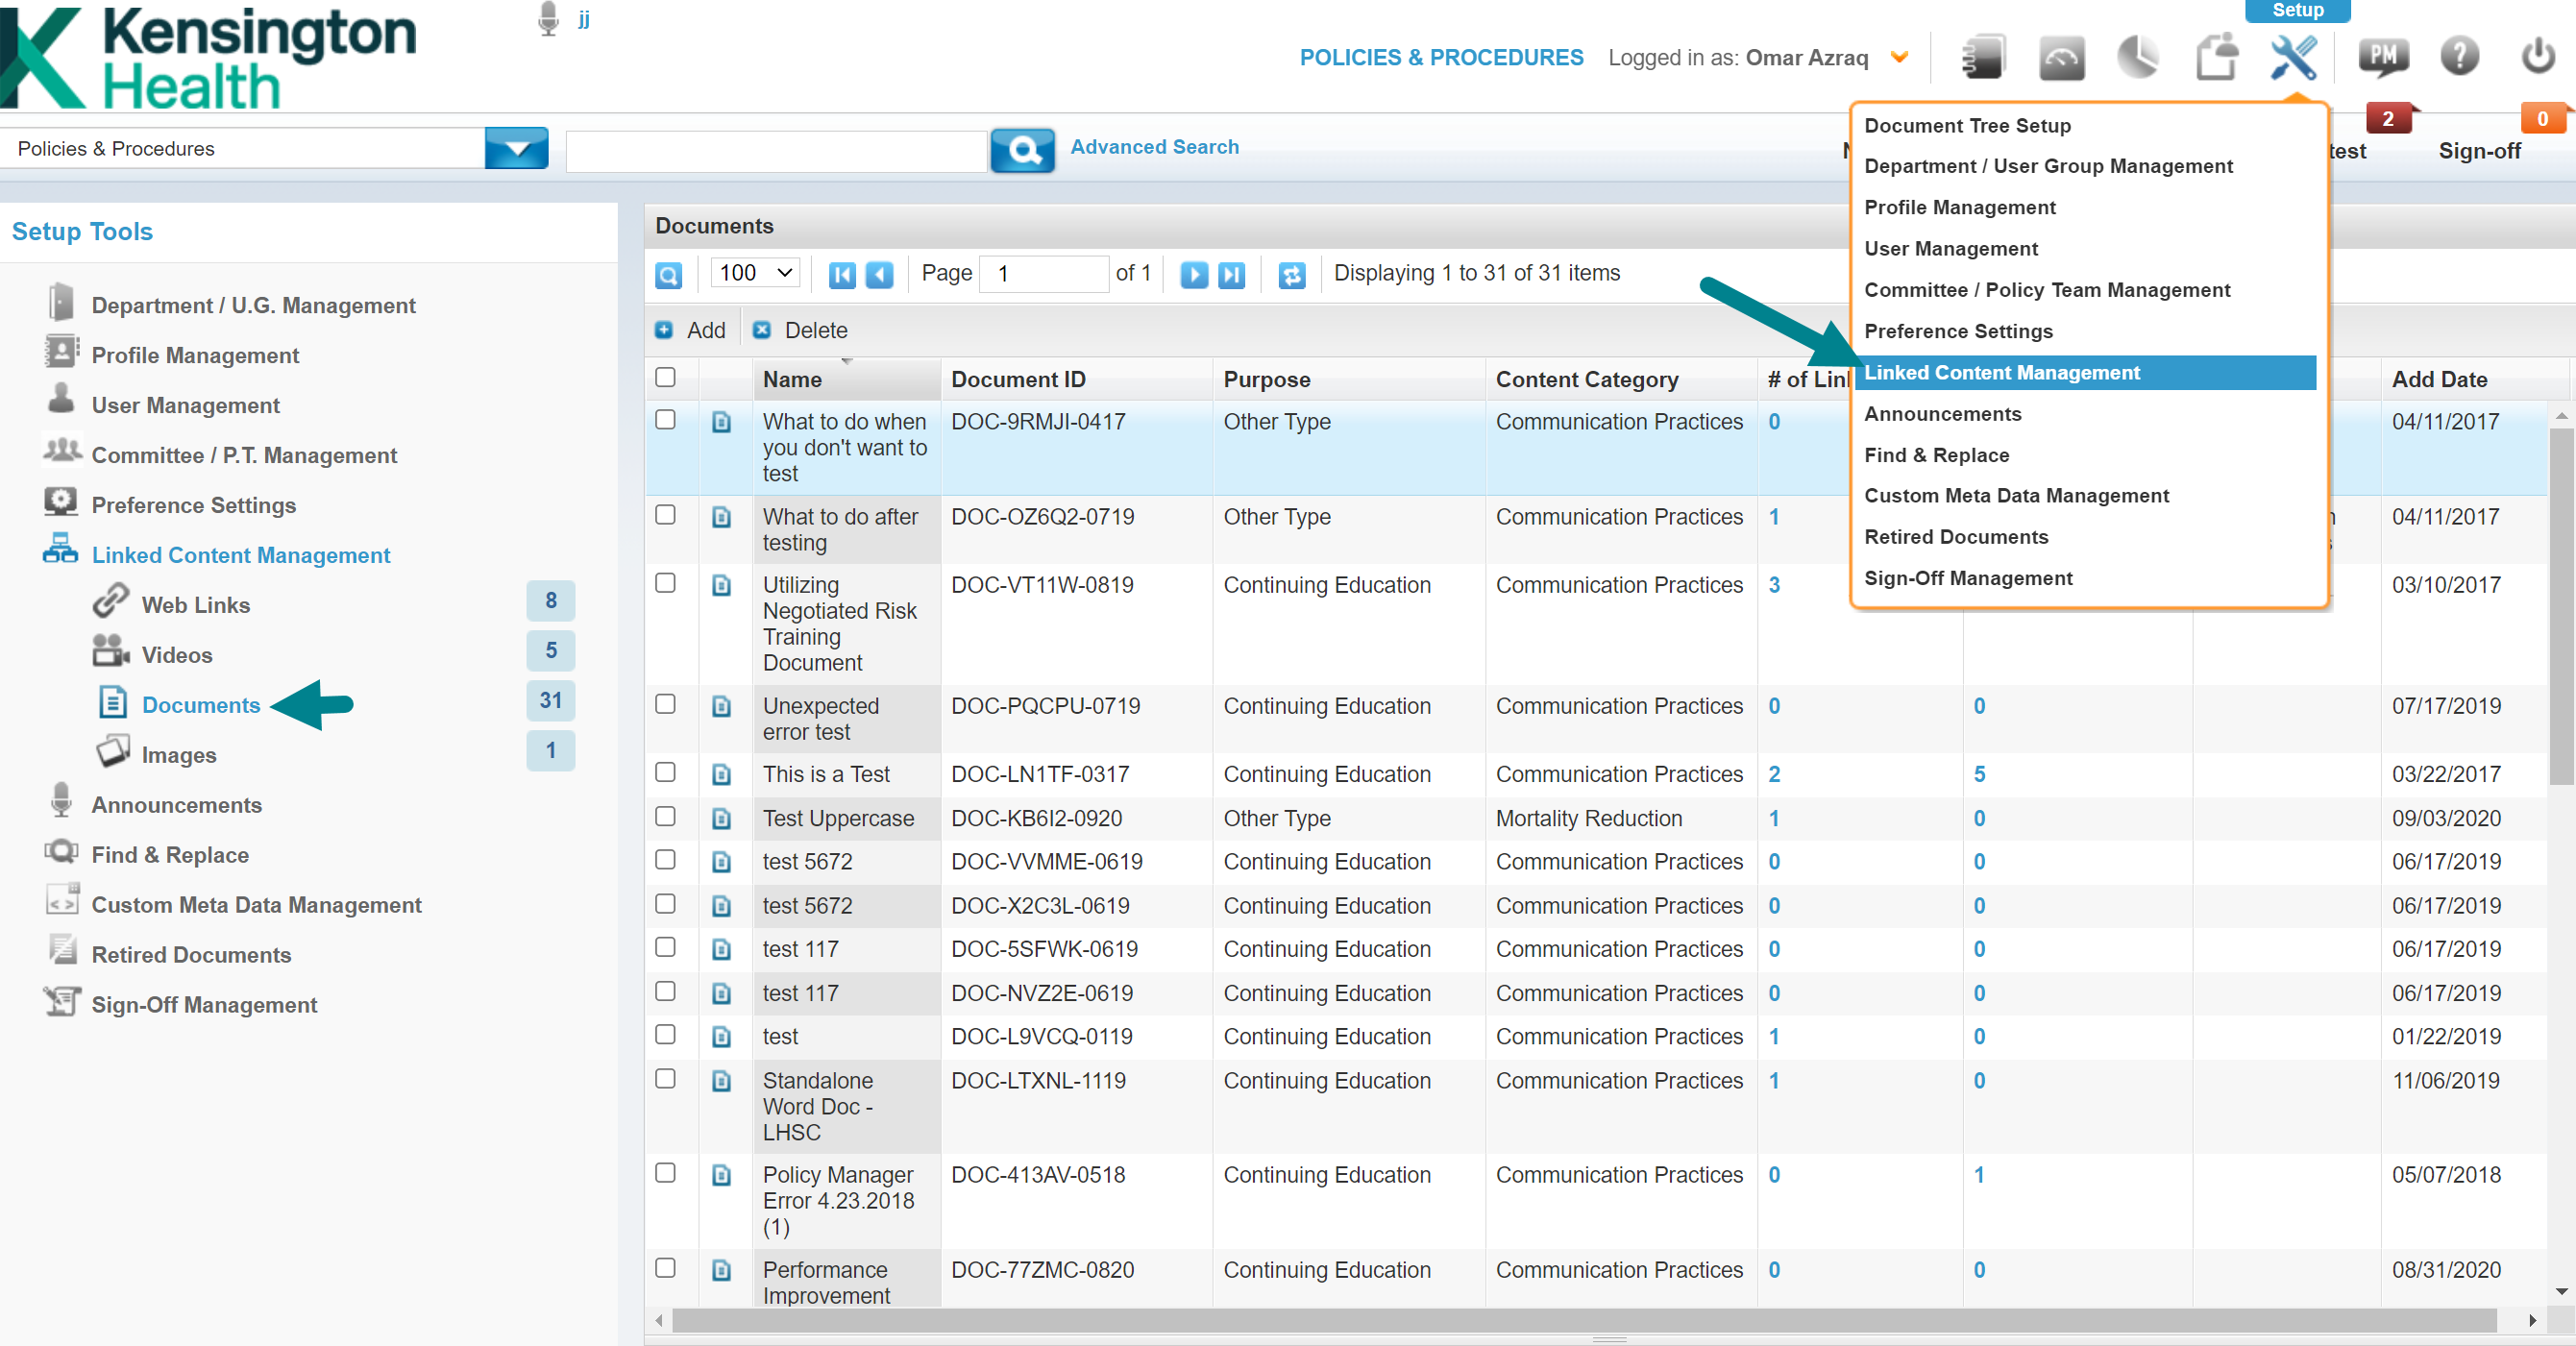Refresh the documents grid
This screenshot has width=2576, height=1346.
[x=1292, y=274]
